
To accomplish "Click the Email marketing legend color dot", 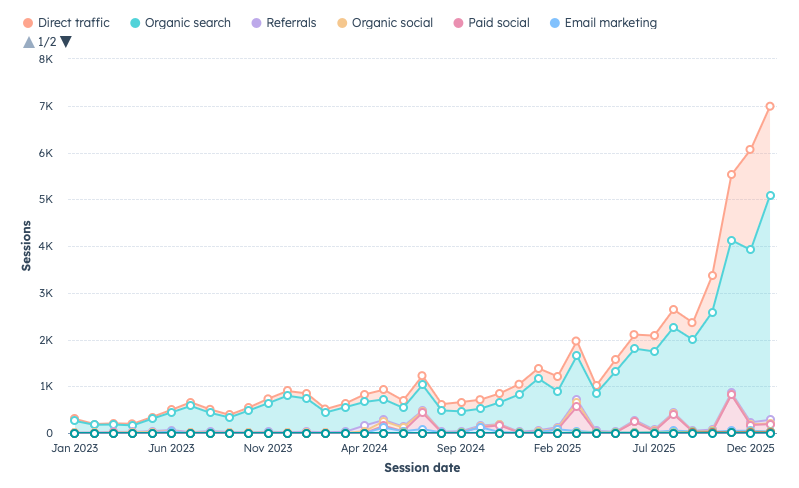I will click(554, 22).
